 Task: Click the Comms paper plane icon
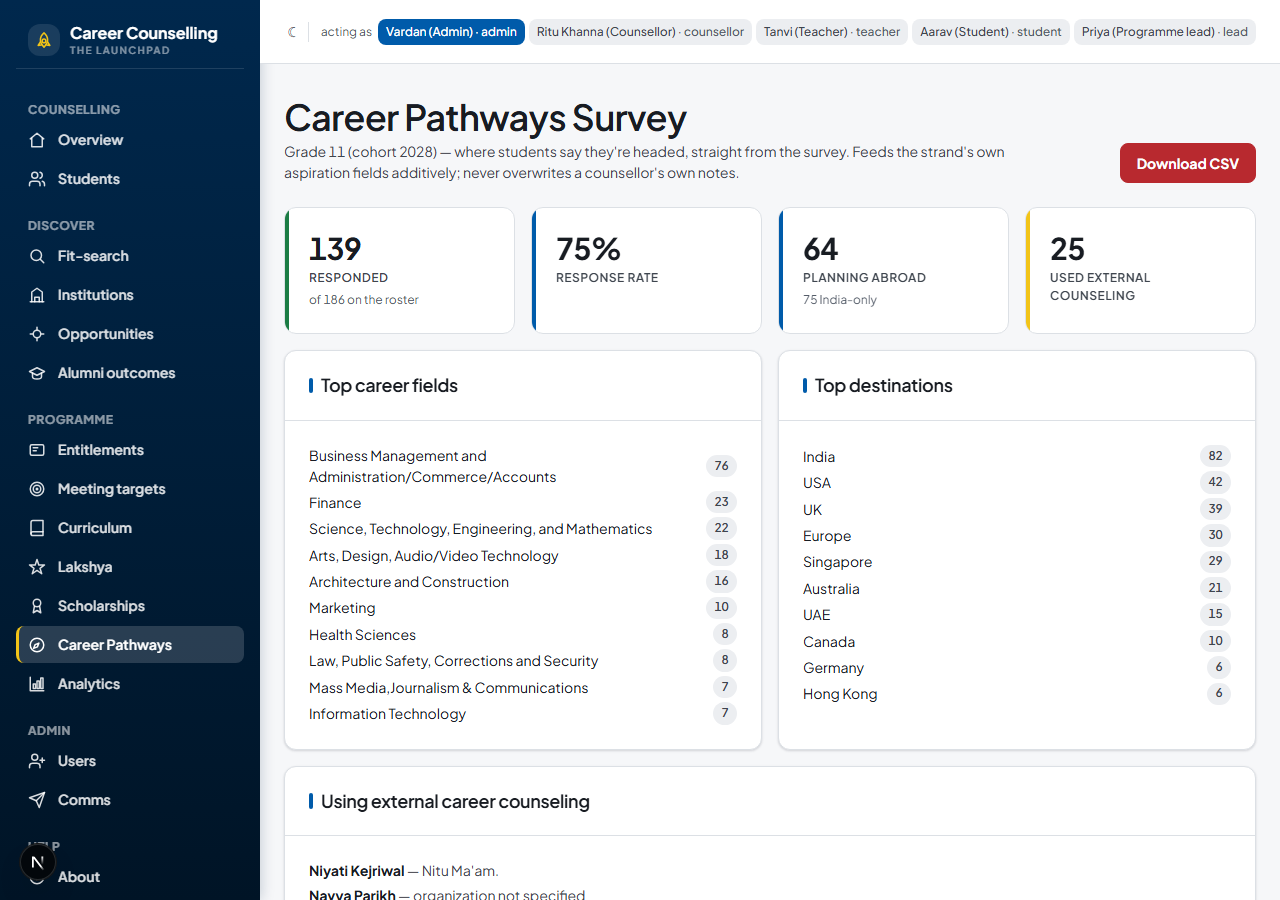tap(37, 800)
